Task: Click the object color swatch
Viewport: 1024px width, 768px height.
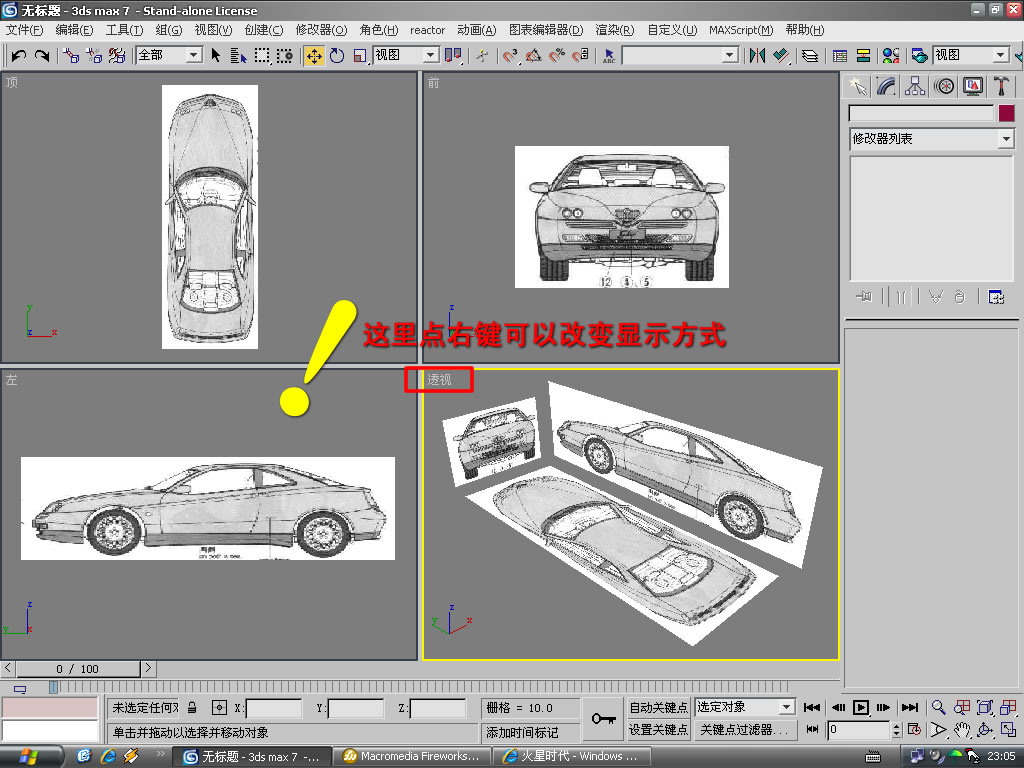Action: [1006, 113]
